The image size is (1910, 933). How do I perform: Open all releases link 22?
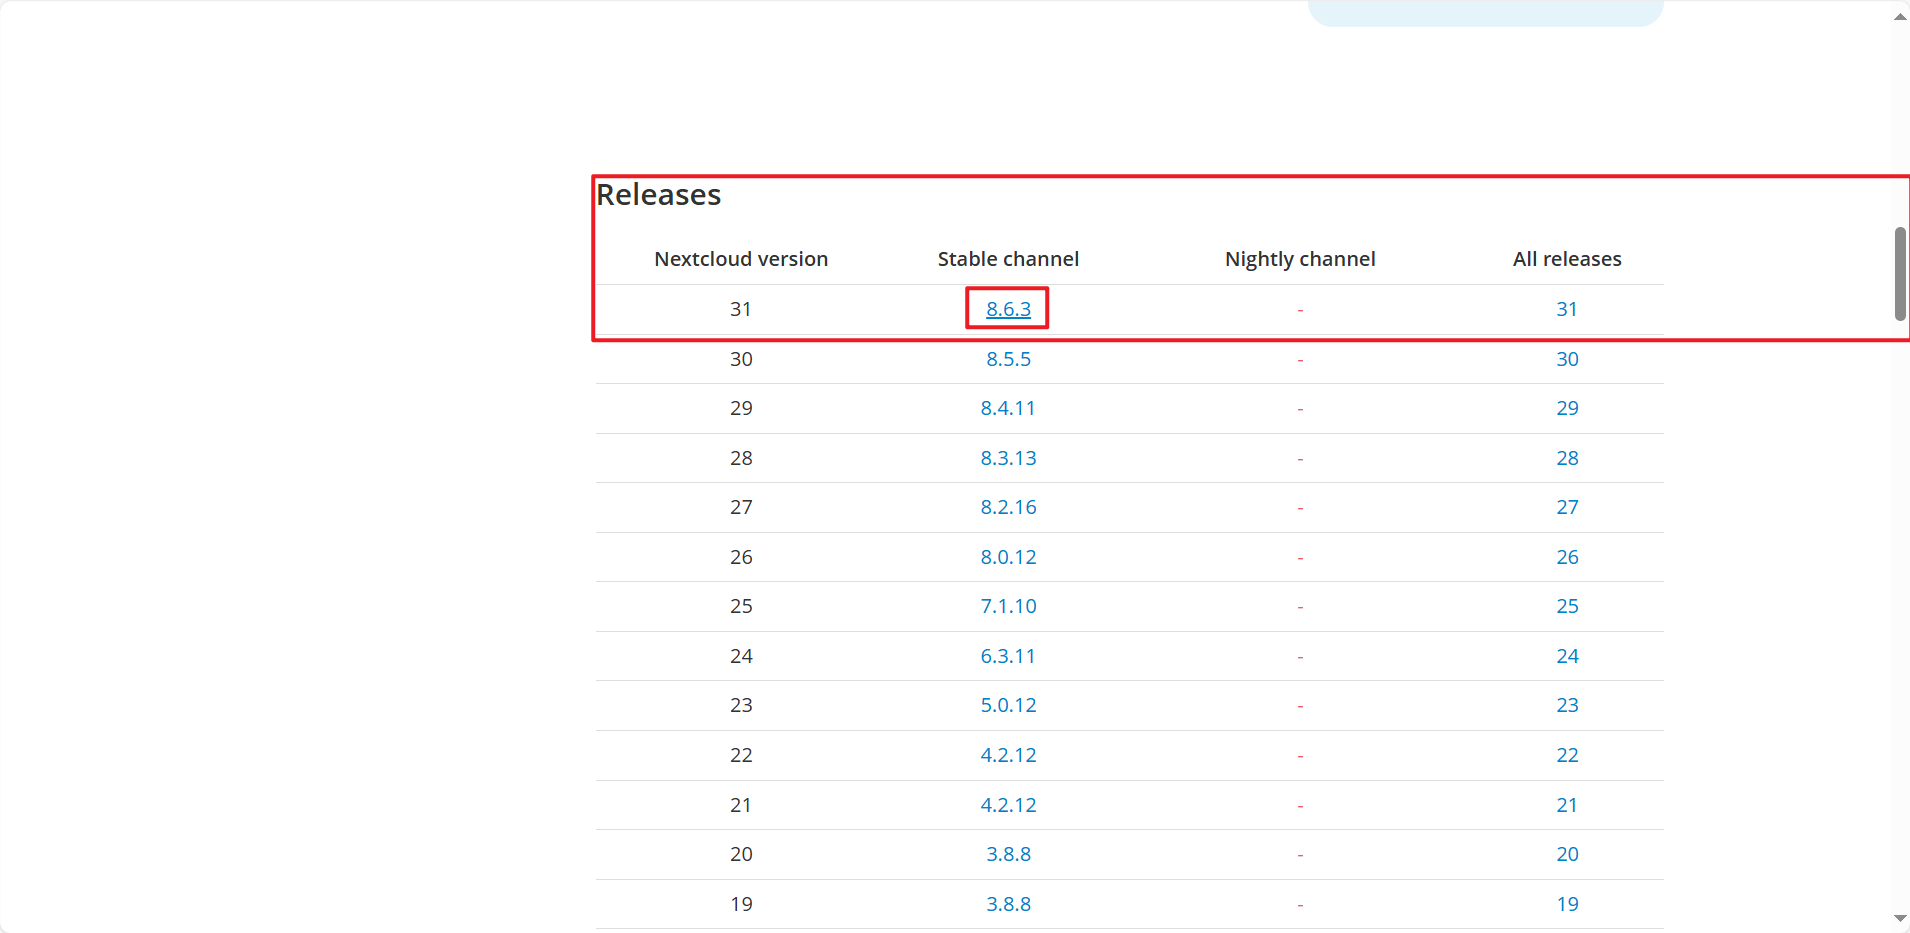tap(1567, 755)
